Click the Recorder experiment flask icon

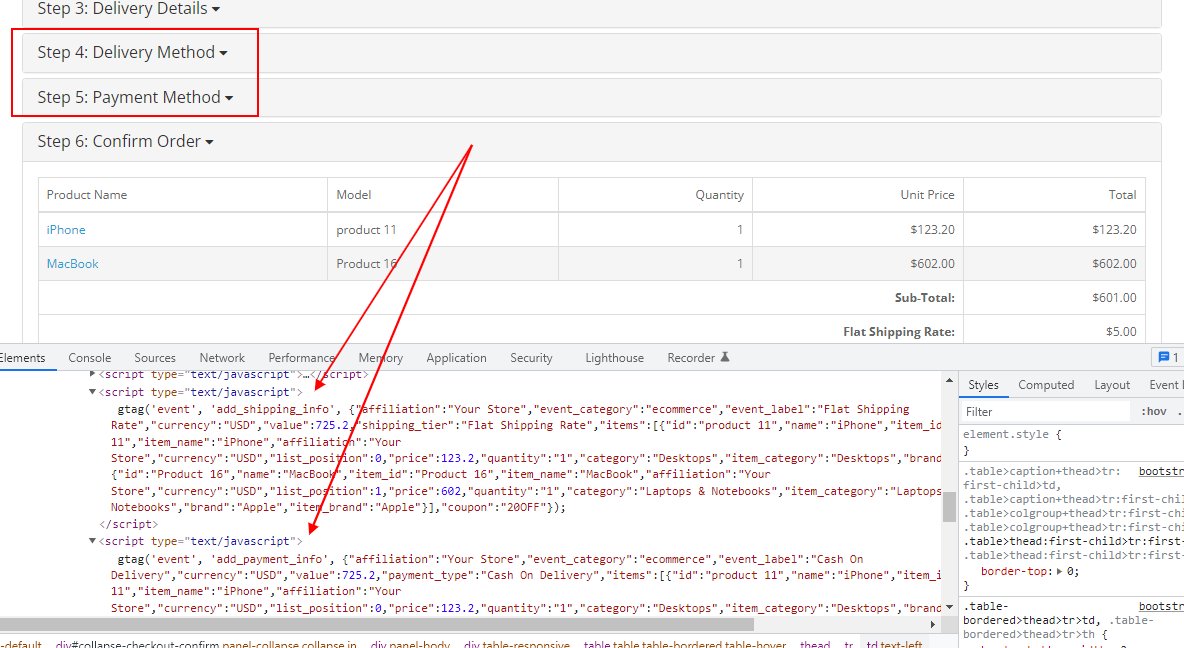(725, 357)
